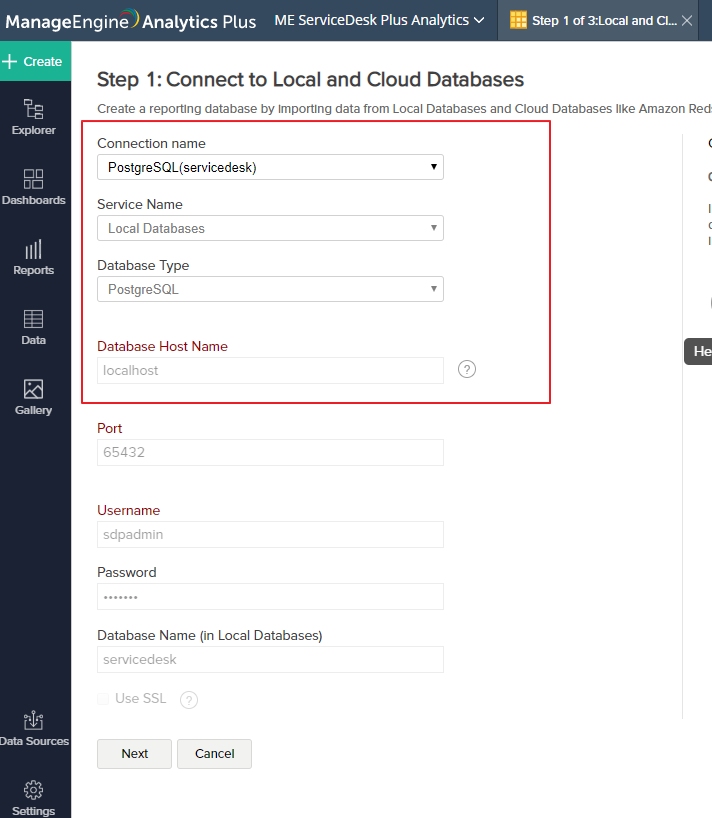Expand ME ServiceDesk Plus Analytics workspace menu
This screenshot has width=712, height=818.
[x=380, y=20]
